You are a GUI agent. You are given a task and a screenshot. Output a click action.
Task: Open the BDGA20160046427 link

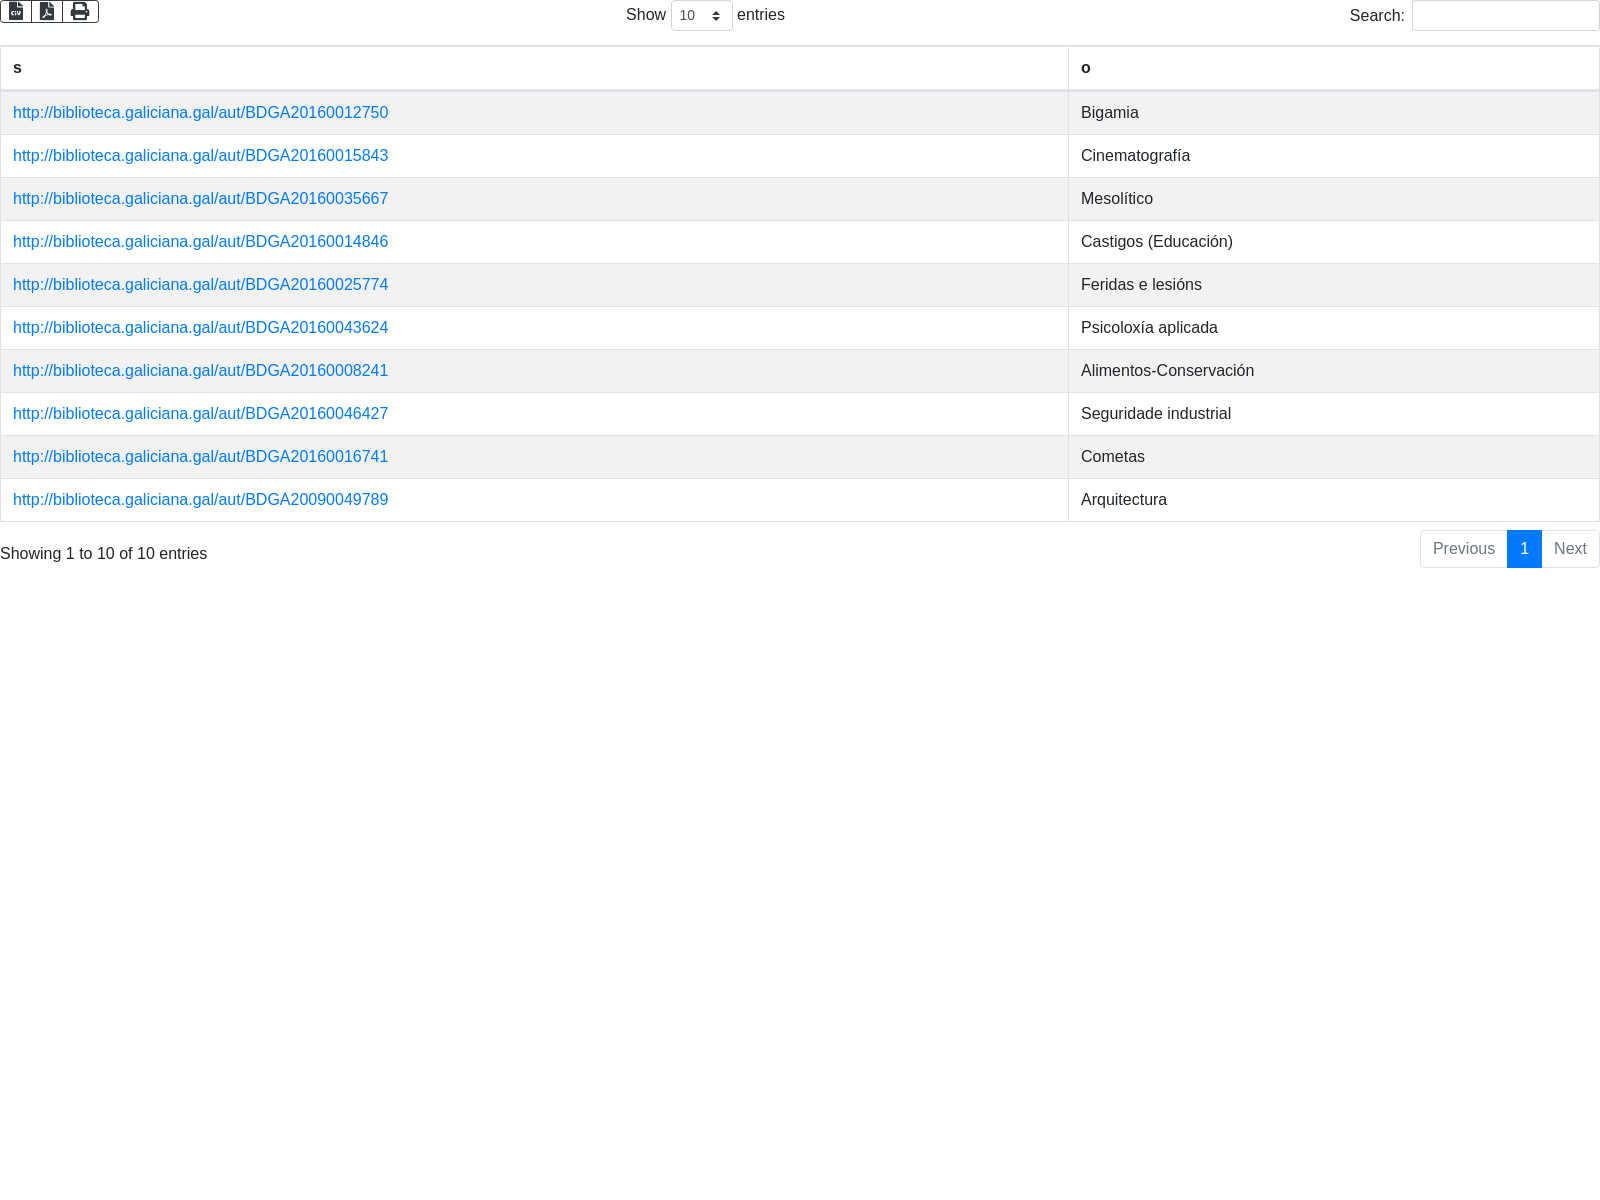(x=200, y=414)
